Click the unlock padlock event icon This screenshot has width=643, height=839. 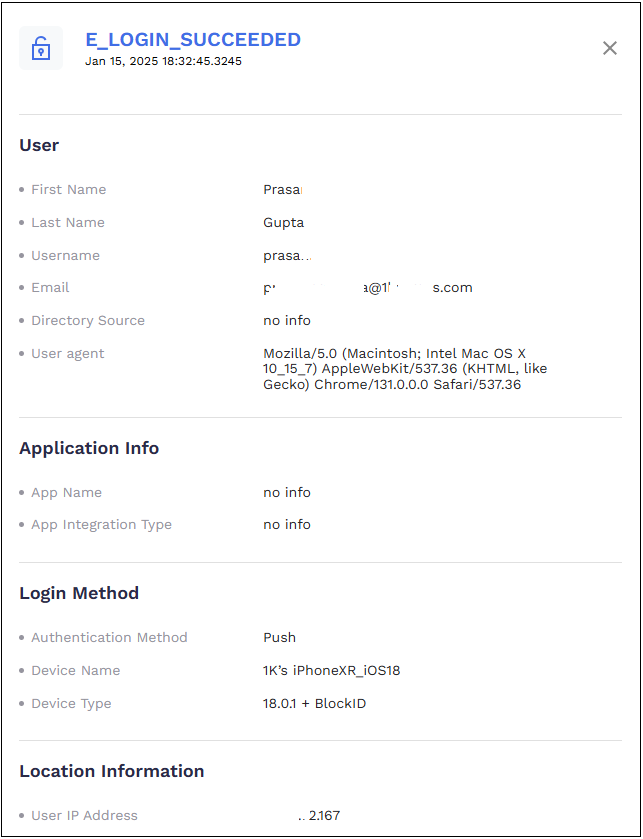[41, 48]
